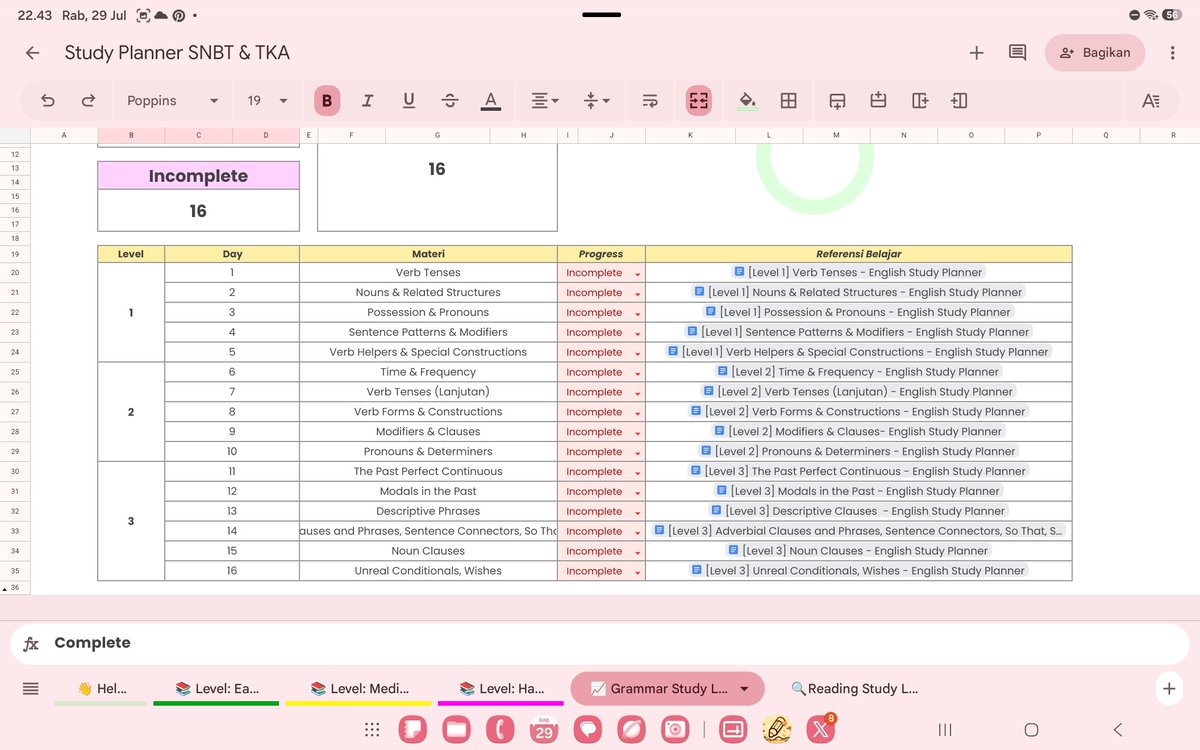Undo the last edit
This screenshot has width=1200, height=750.
(x=48, y=100)
